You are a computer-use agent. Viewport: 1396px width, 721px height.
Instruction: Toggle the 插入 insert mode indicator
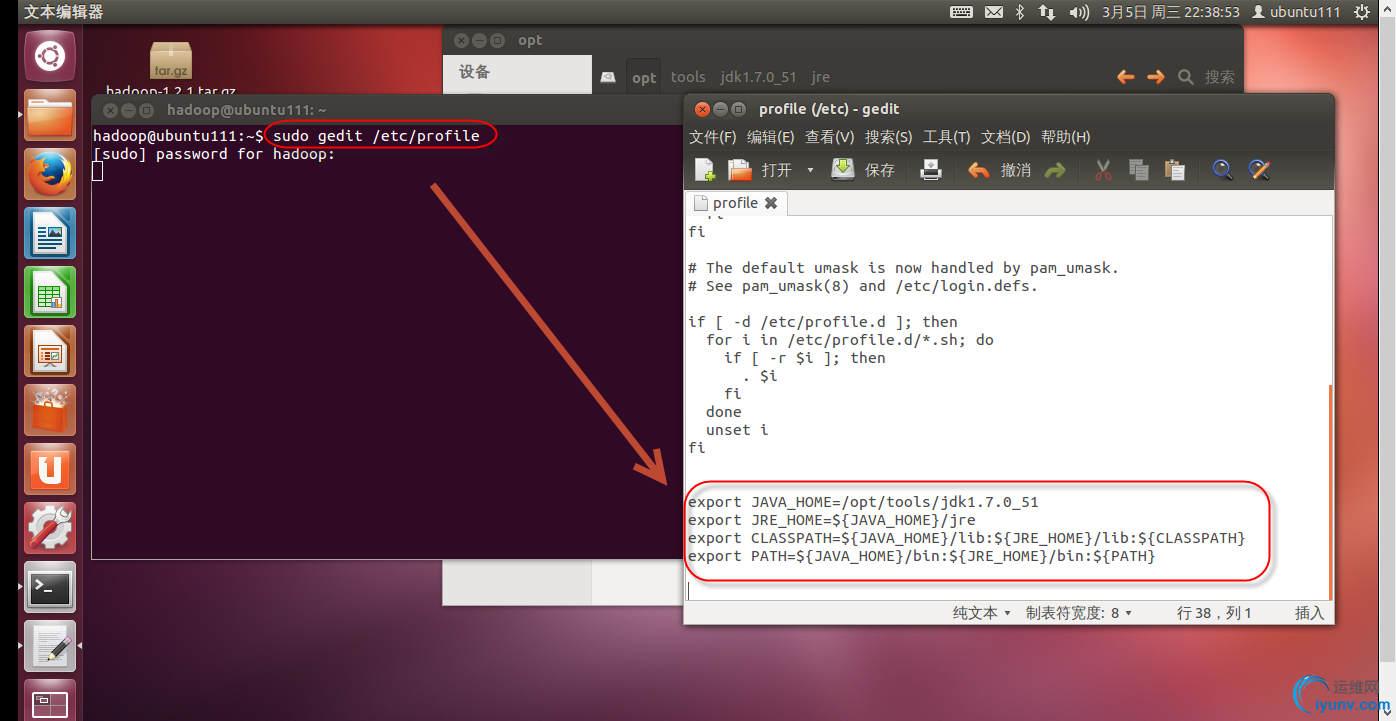point(1309,613)
